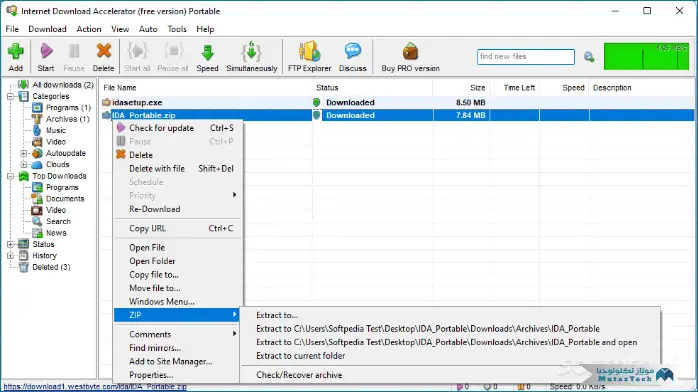Viewport: 698px width, 392px height.
Task: Open the Comments submenu in context menu
Action: point(177,334)
